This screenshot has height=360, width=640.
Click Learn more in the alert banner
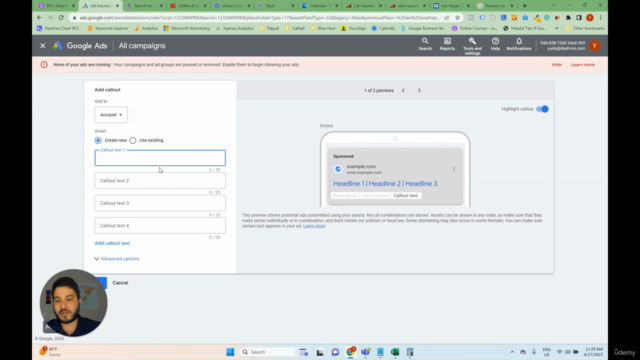tap(582, 64)
